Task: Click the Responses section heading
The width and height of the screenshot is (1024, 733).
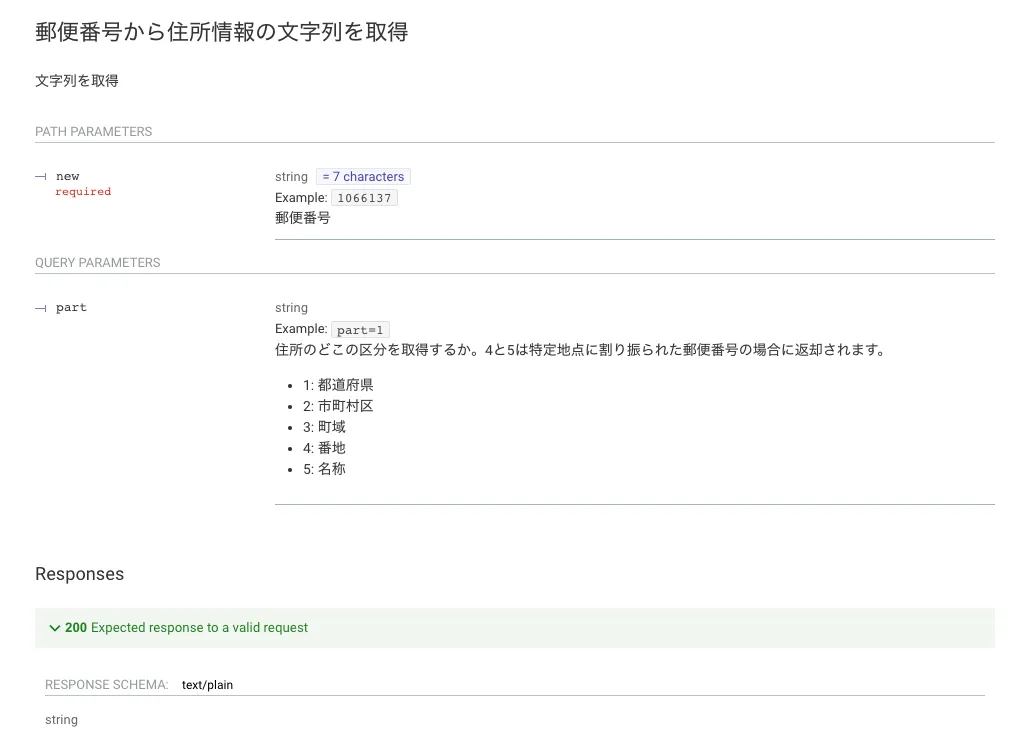Action: [x=79, y=574]
